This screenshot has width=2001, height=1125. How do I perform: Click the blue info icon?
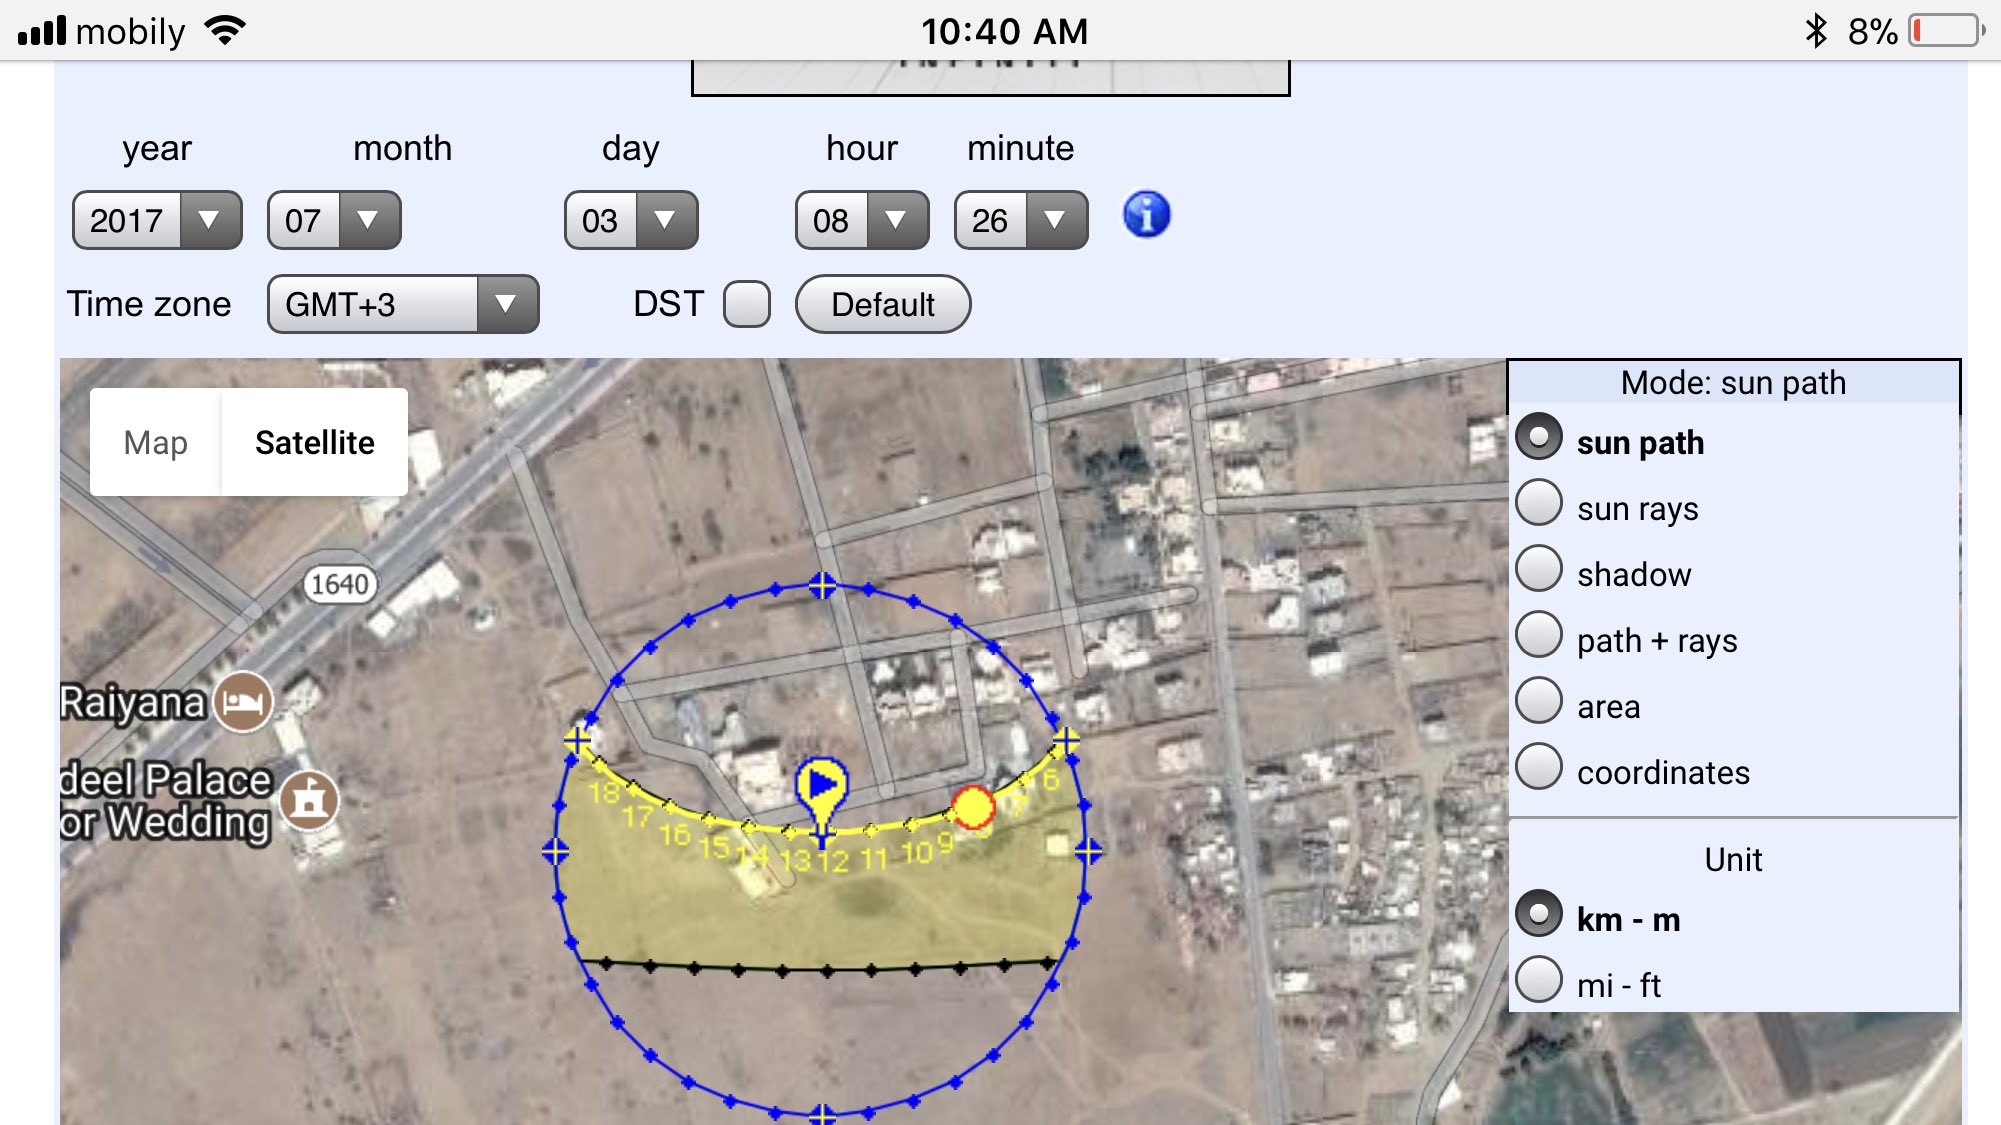point(1146,215)
